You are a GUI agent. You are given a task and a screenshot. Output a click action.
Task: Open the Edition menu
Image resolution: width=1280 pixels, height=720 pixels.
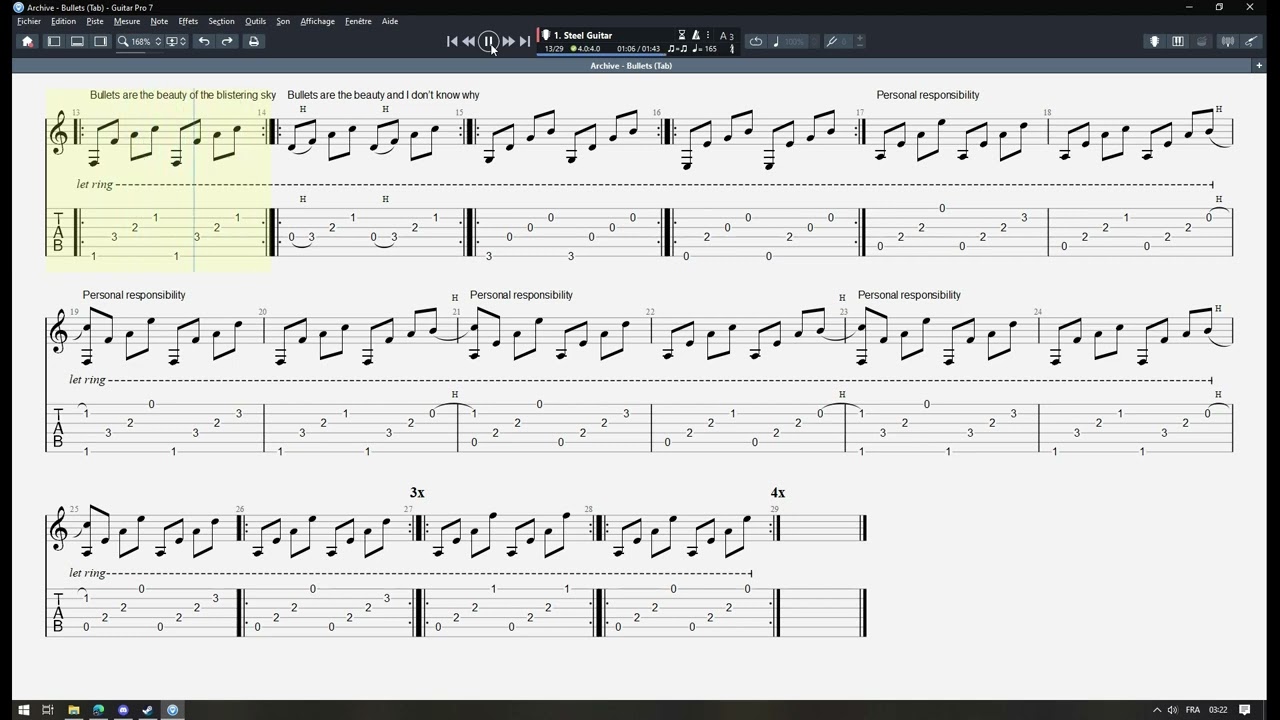[63, 21]
